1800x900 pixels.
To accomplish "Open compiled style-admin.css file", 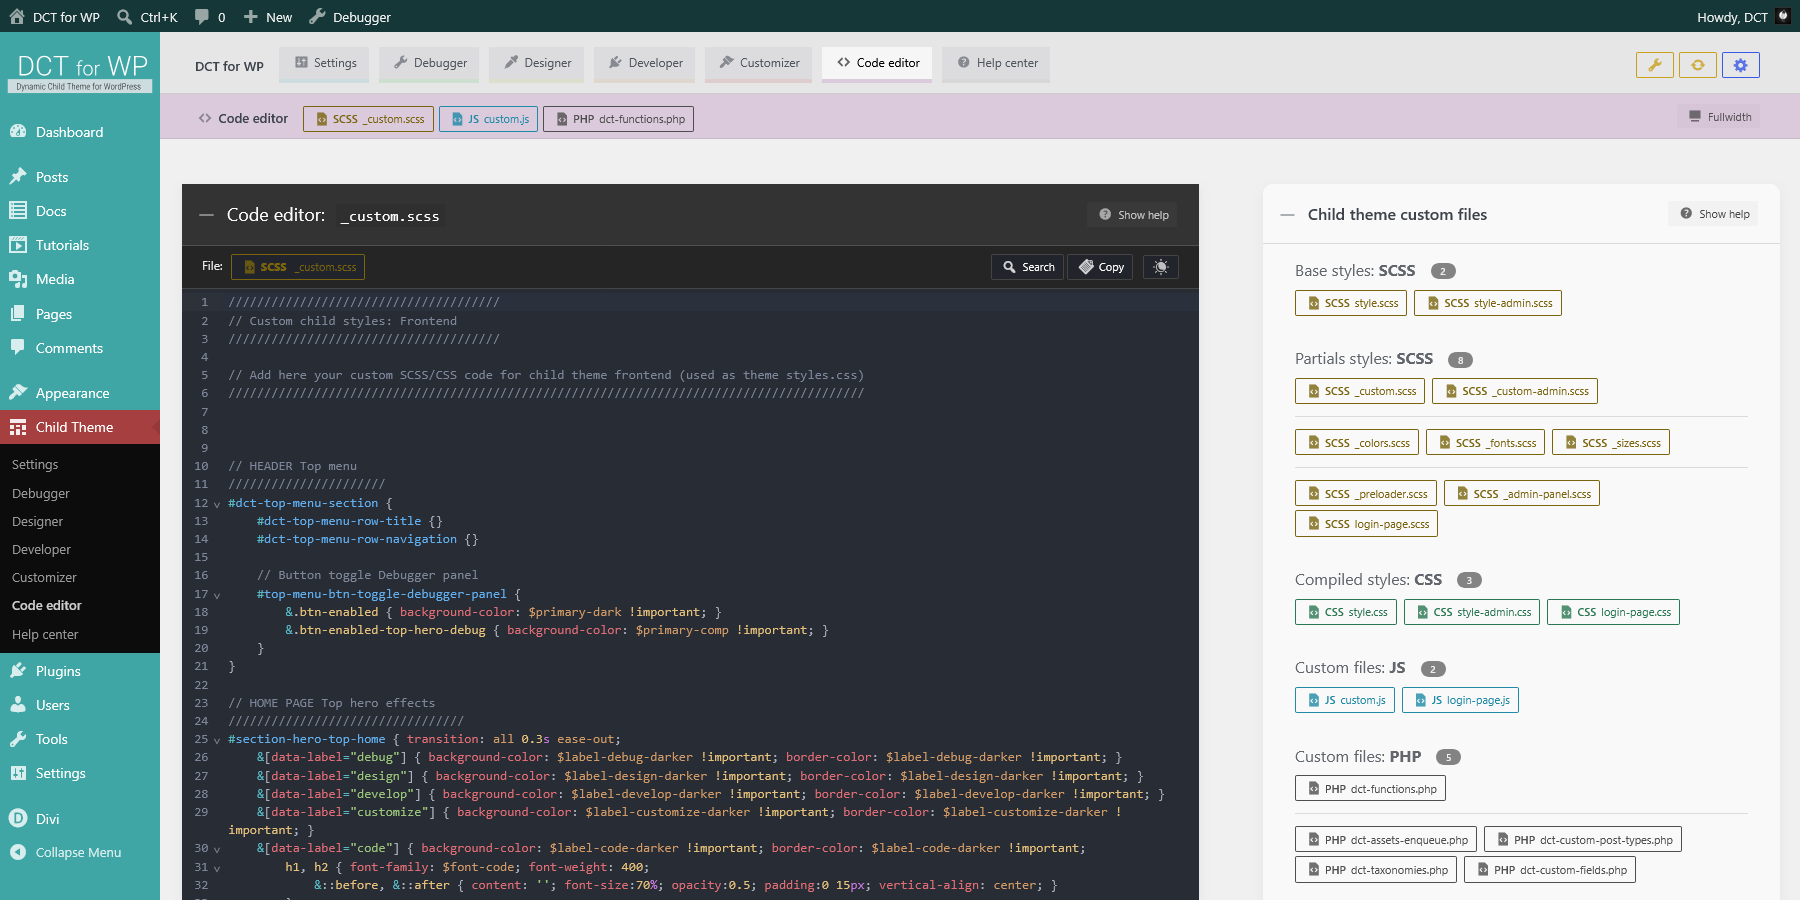I will (1472, 612).
